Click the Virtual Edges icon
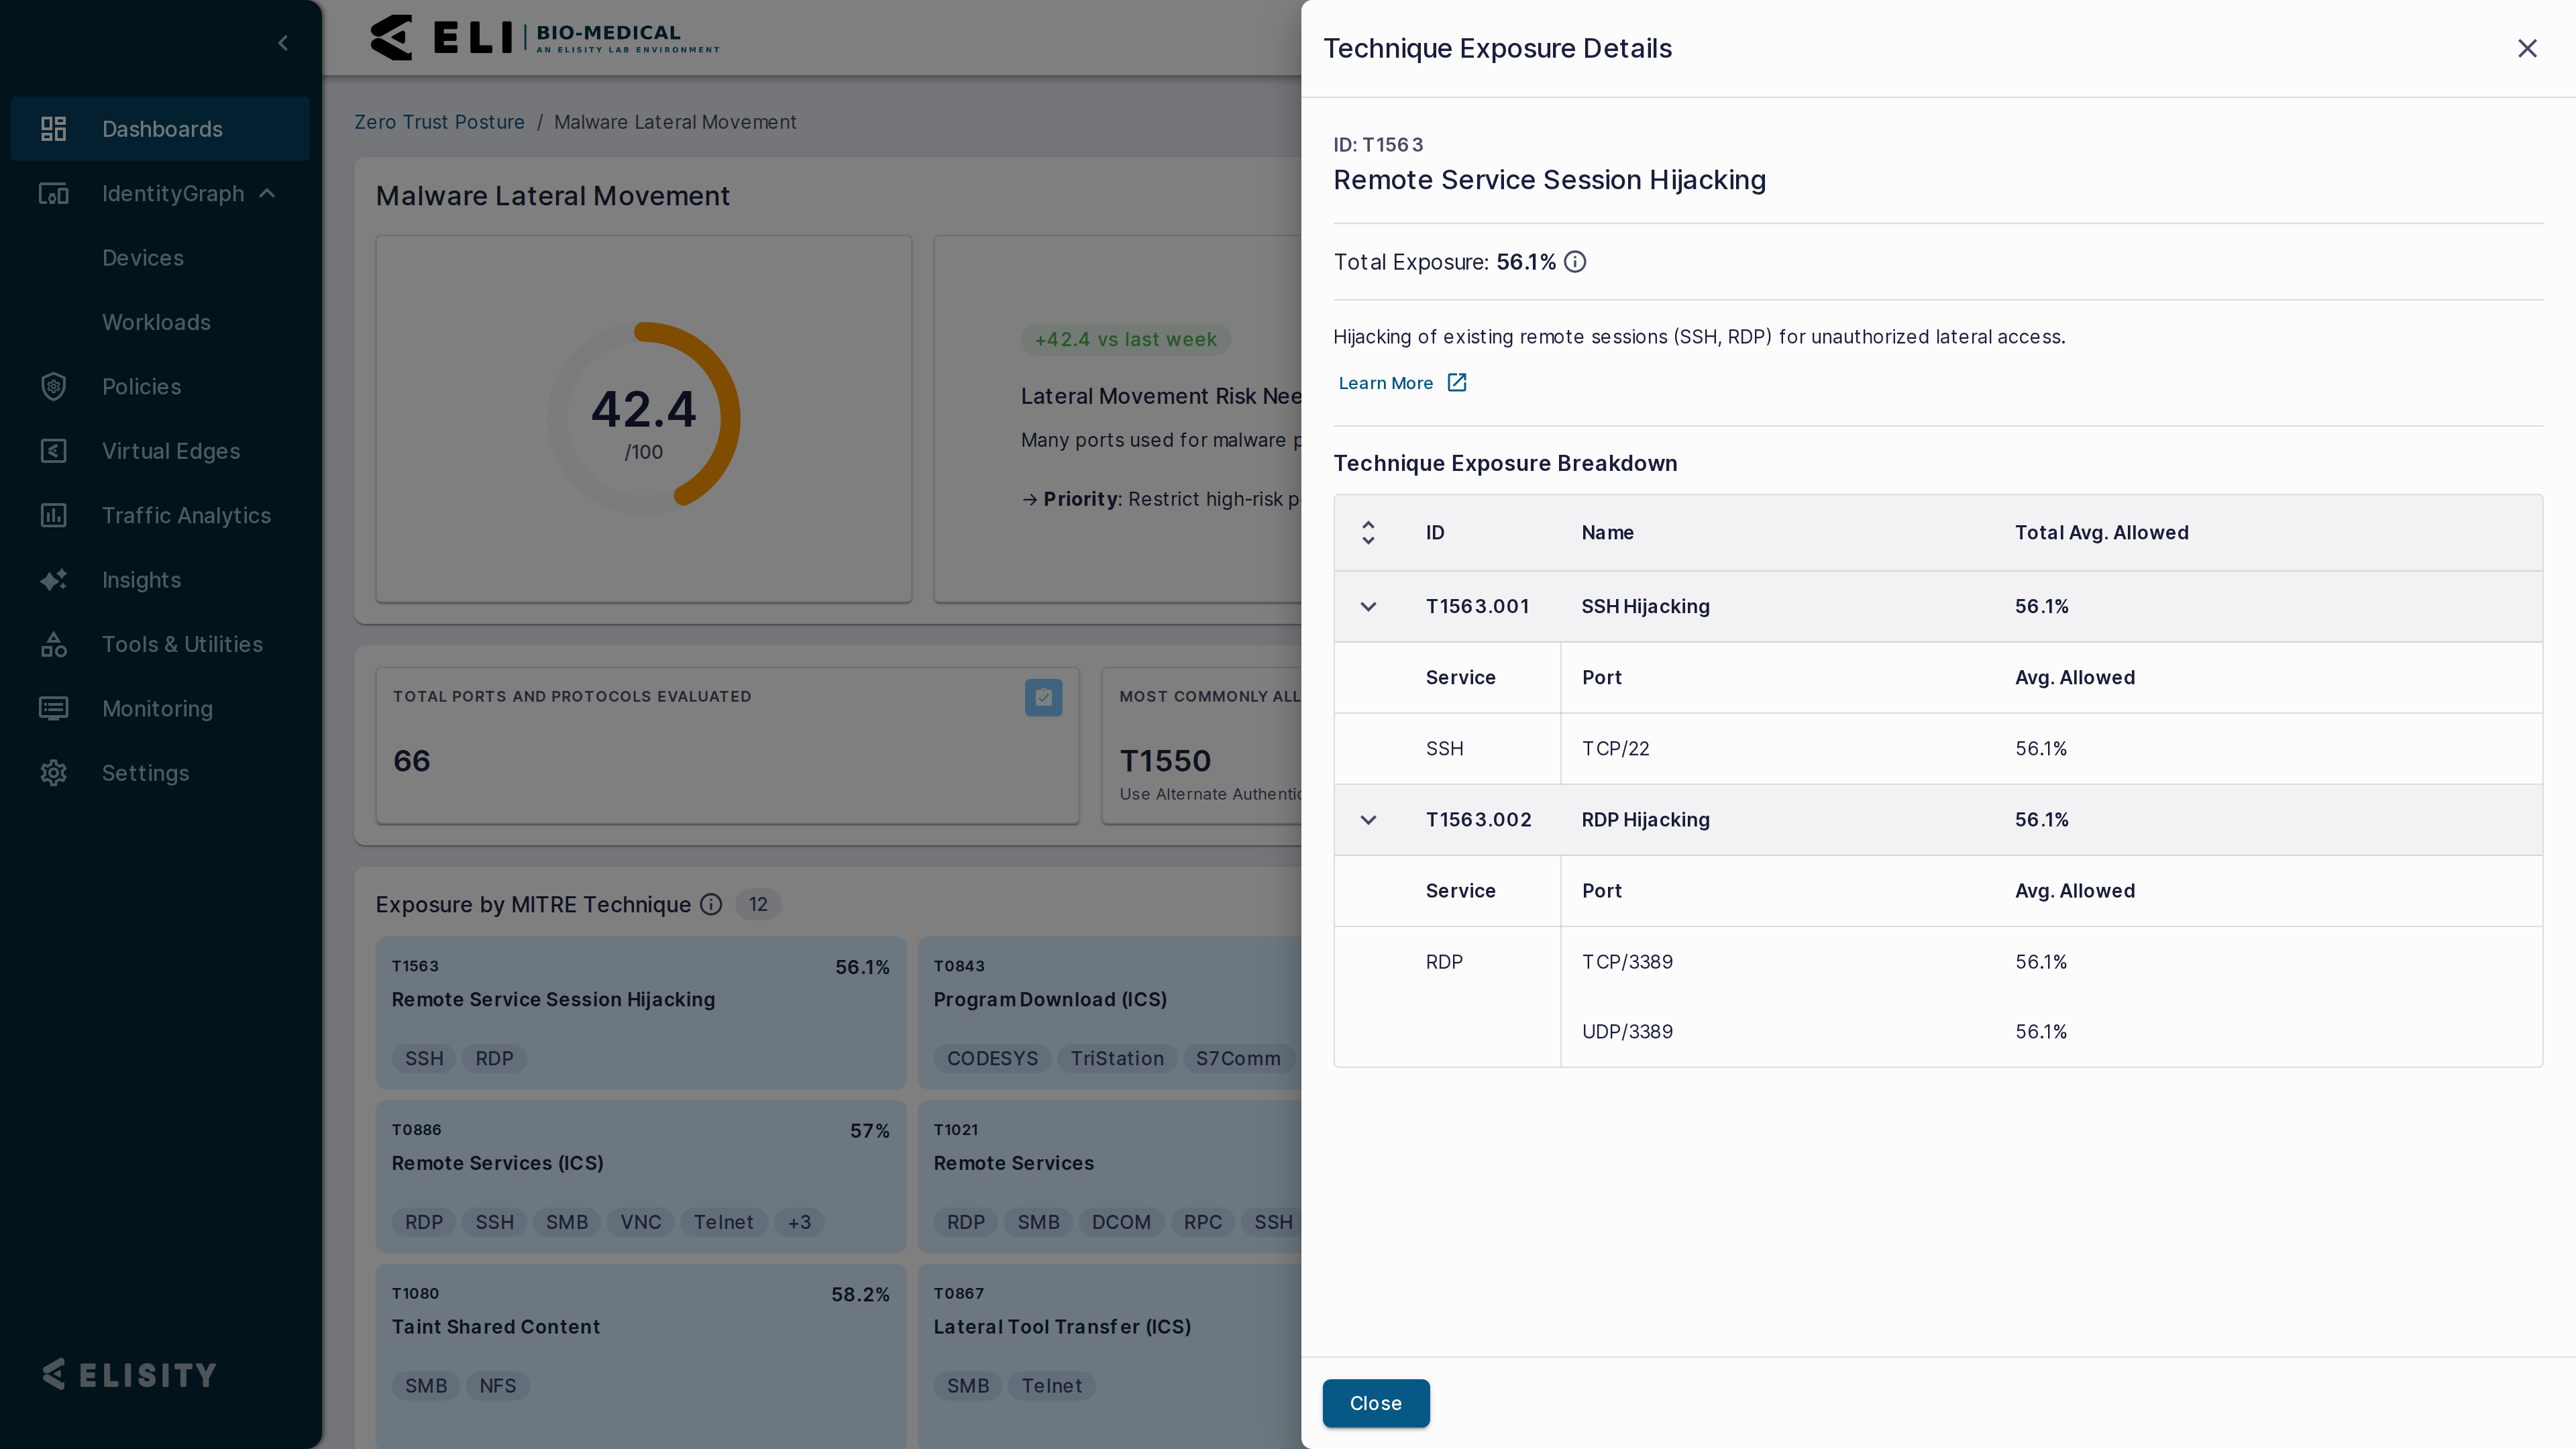Image resolution: width=2576 pixels, height=1449 pixels. pyautogui.click(x=53, y=451)
